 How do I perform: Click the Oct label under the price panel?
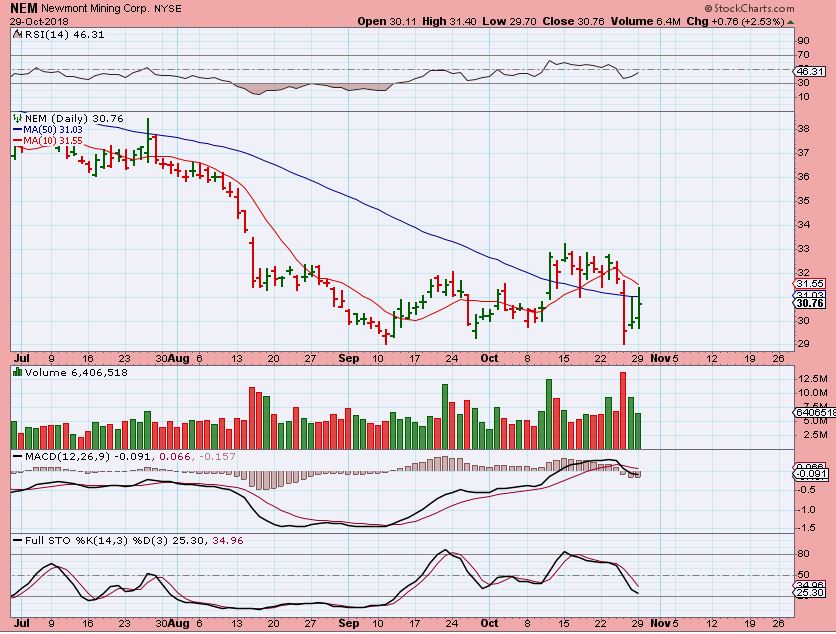[x=489, y=358]
